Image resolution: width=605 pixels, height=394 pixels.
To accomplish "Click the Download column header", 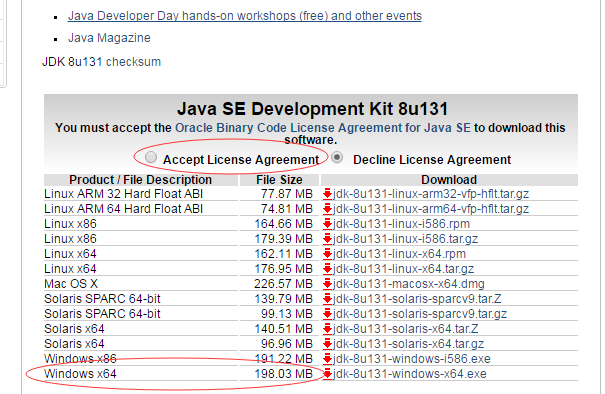I will pos(450,180).
